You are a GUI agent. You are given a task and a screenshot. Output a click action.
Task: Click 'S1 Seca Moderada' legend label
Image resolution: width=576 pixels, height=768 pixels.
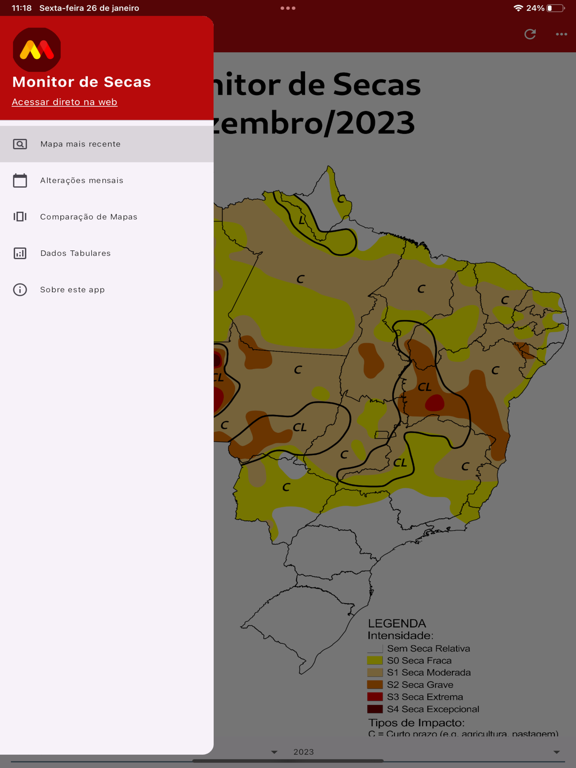coord(429,672)
